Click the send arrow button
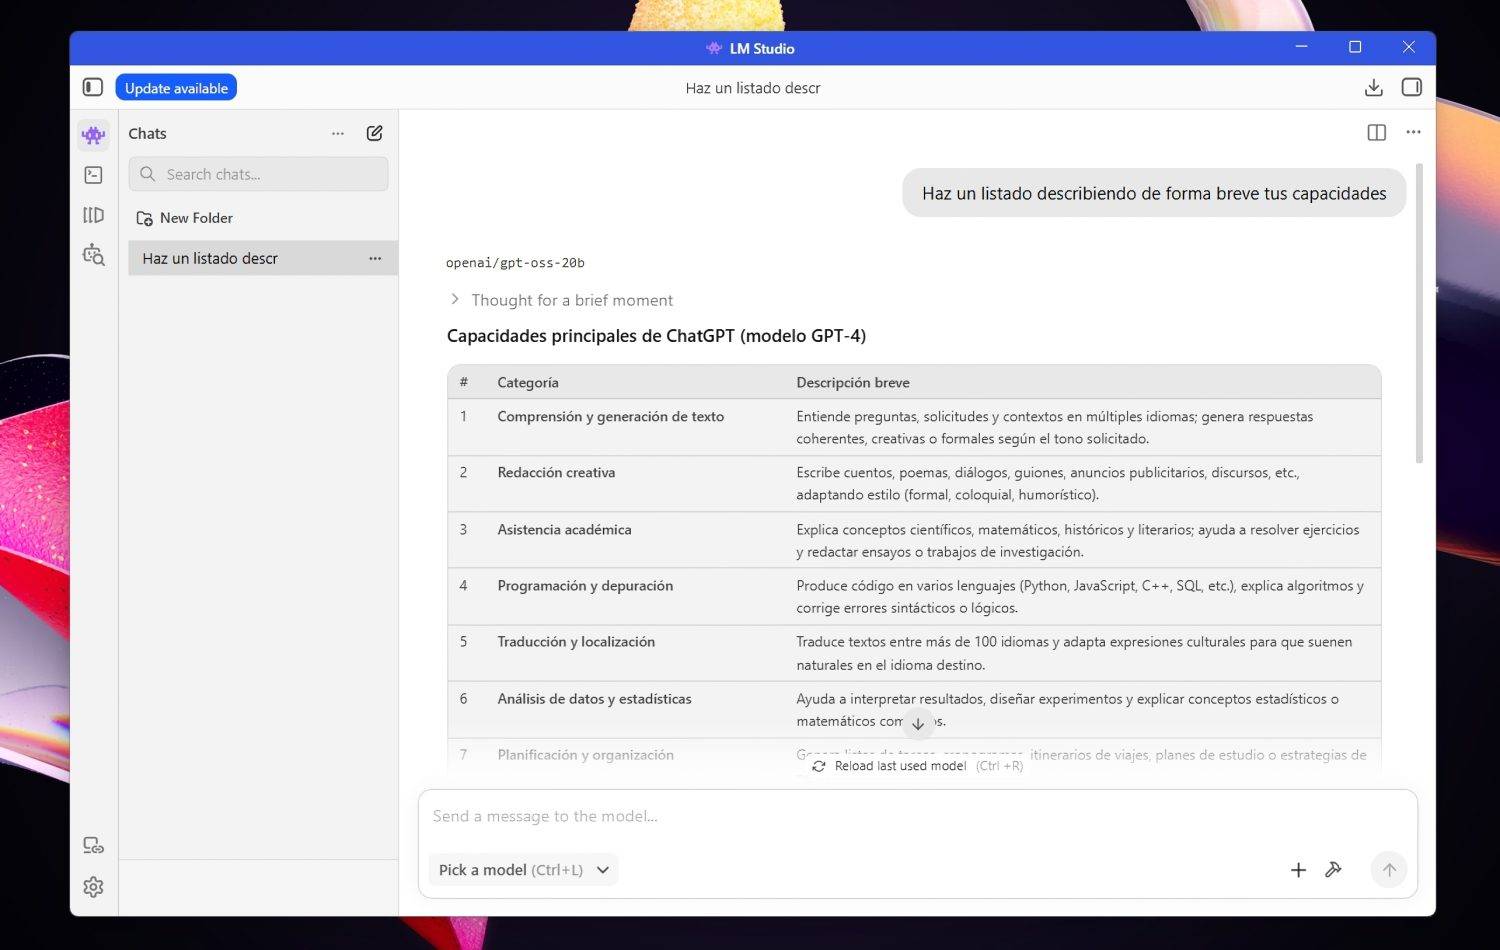This screenshot has height=950, width=1500. click(x=1389, y=870)
